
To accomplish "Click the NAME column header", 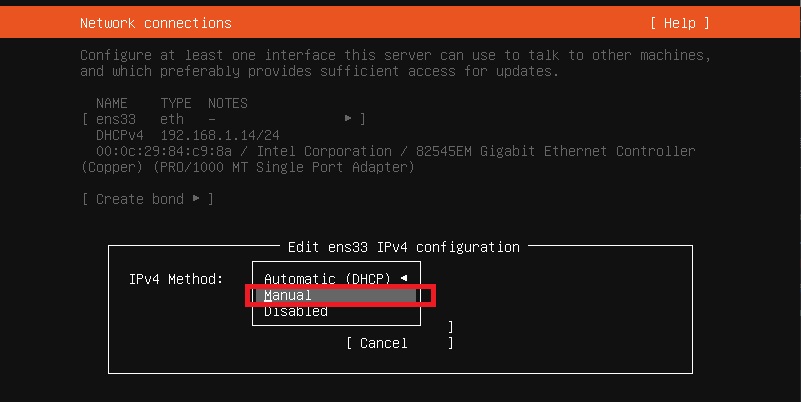I will point(111,103).
